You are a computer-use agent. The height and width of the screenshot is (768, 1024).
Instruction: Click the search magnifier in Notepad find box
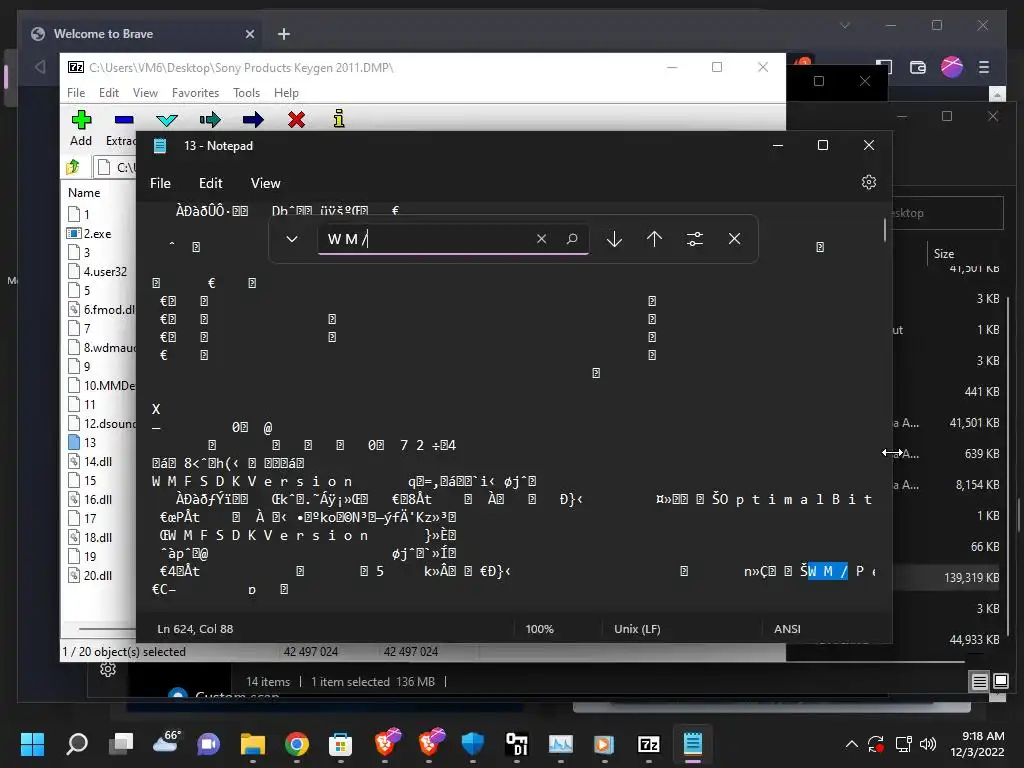(572, 239)
